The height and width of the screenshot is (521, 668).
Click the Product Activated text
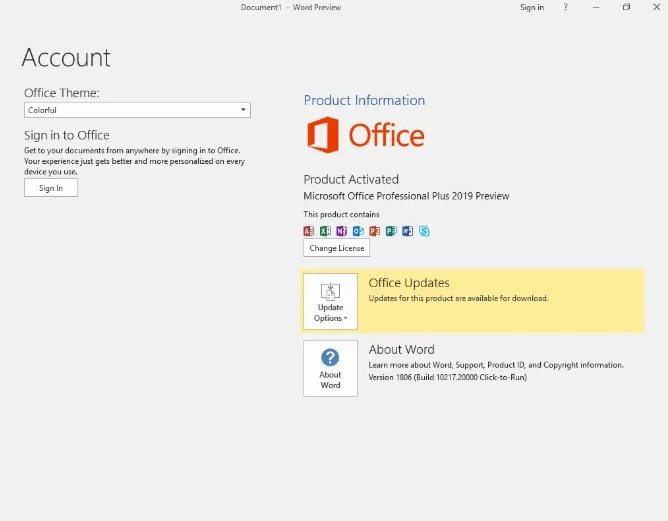351,179
